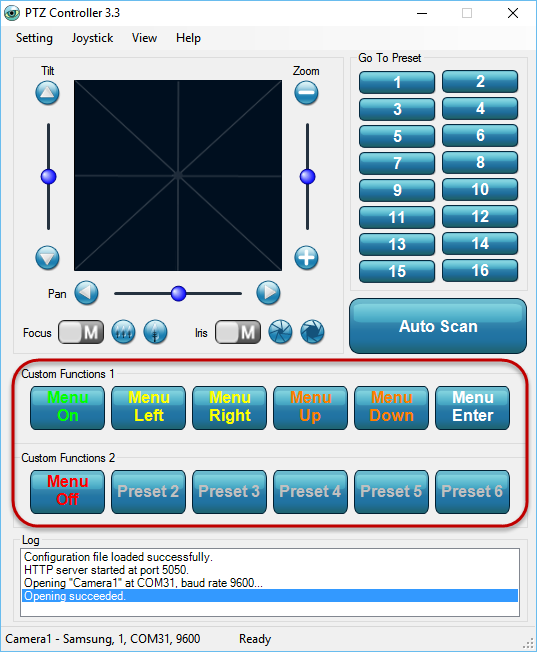Click the Focus near icon with single tree
The image size is (537, 652).
pyautogui.click(x=155, y=332)
